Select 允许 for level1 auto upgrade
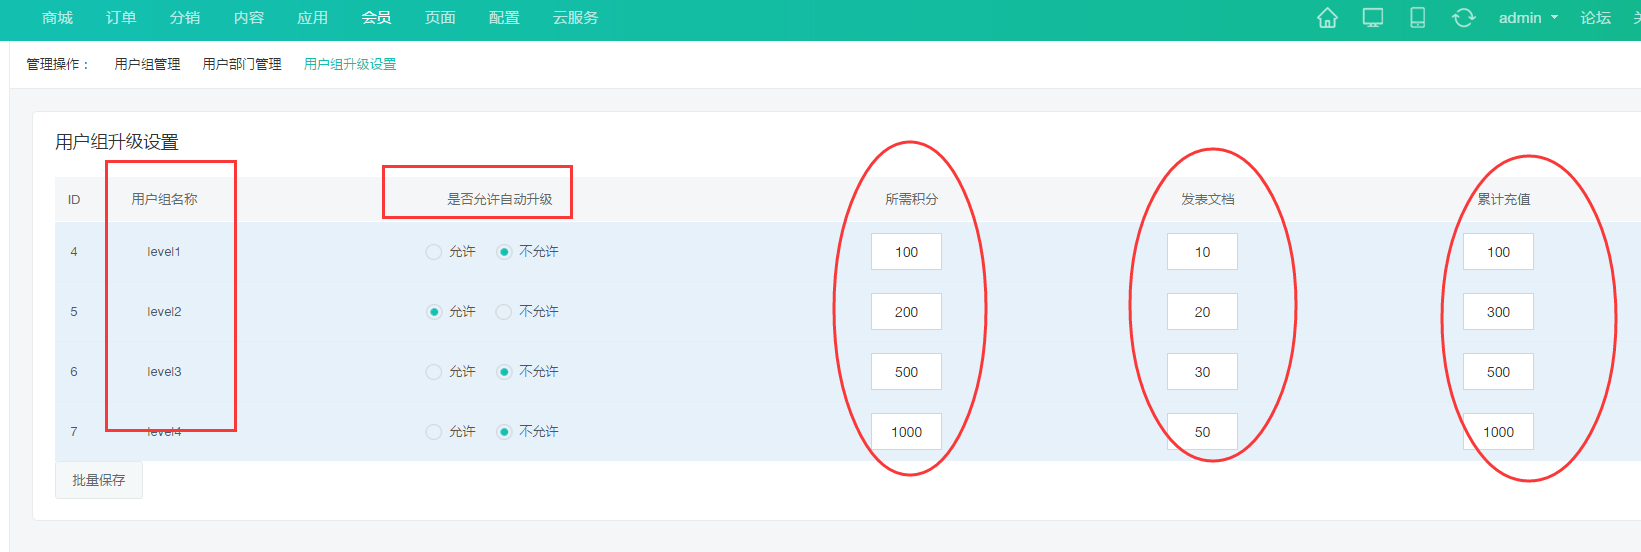 [x=433, y=252]
